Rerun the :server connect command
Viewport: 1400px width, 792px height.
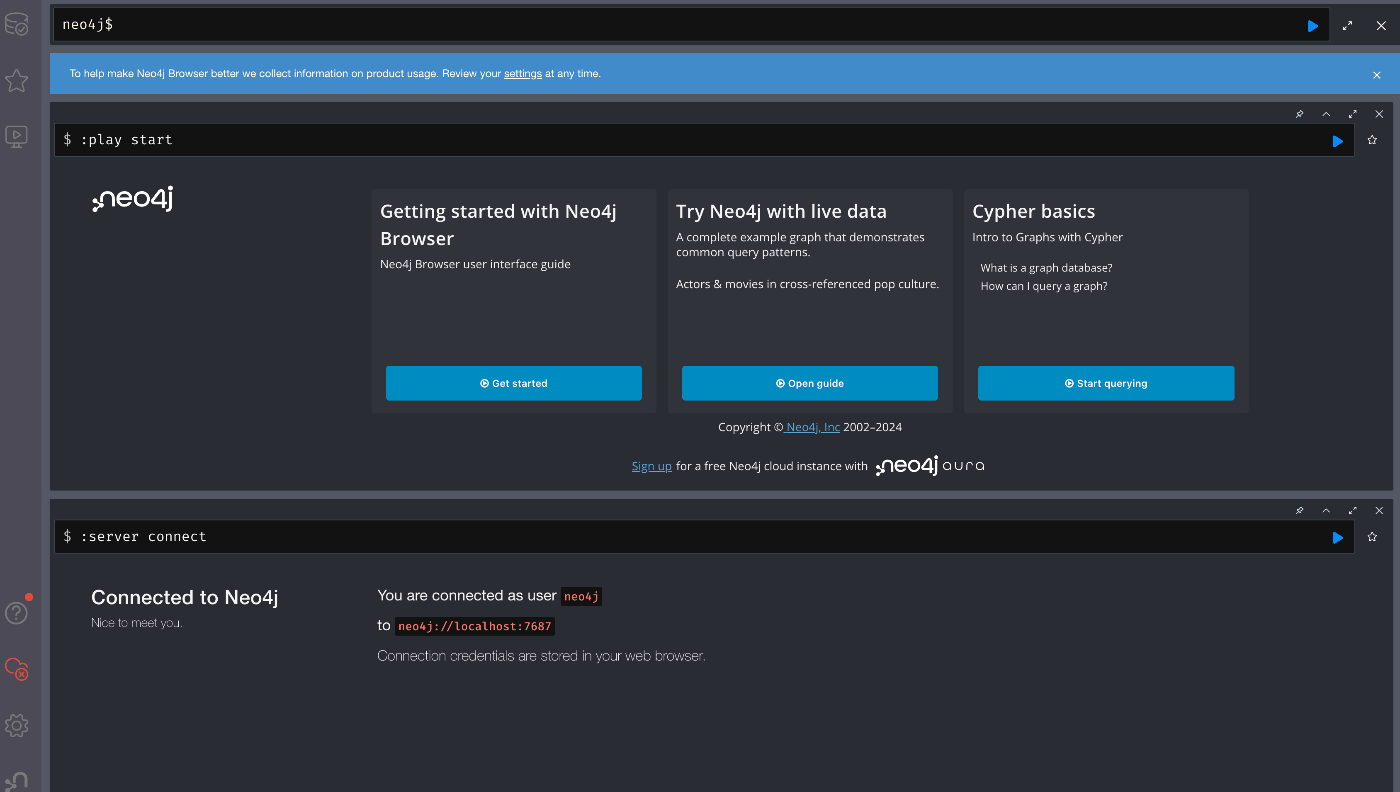pos(1337,538)
